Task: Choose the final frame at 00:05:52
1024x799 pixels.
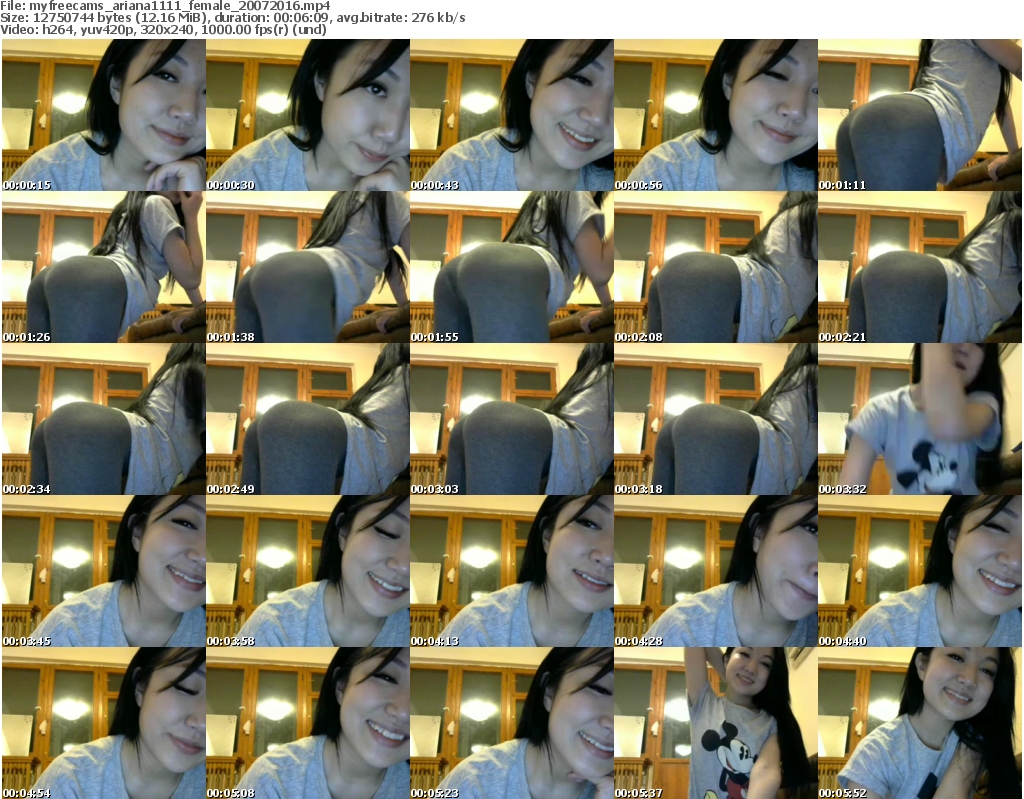Action: pos(920,723)
